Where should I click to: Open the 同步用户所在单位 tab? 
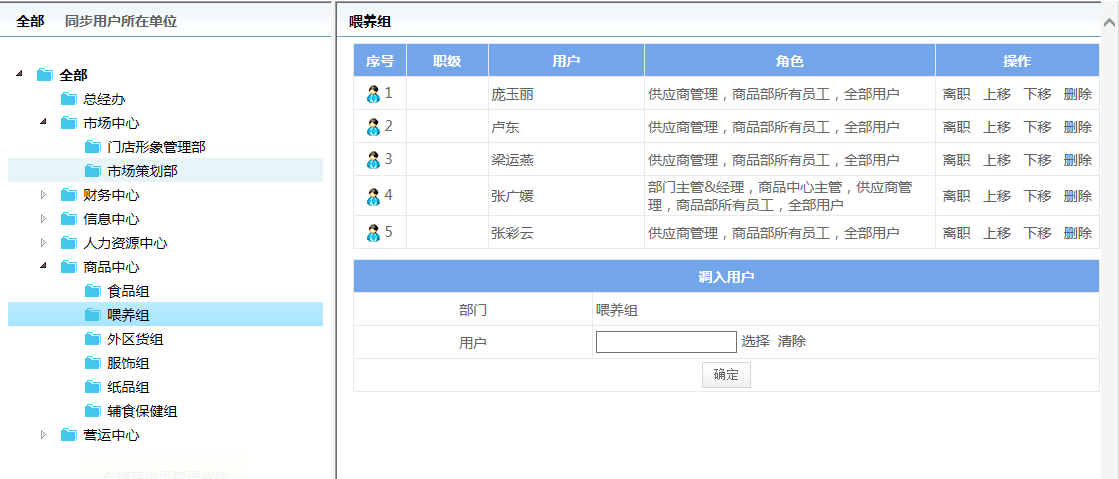click(121, 21)
